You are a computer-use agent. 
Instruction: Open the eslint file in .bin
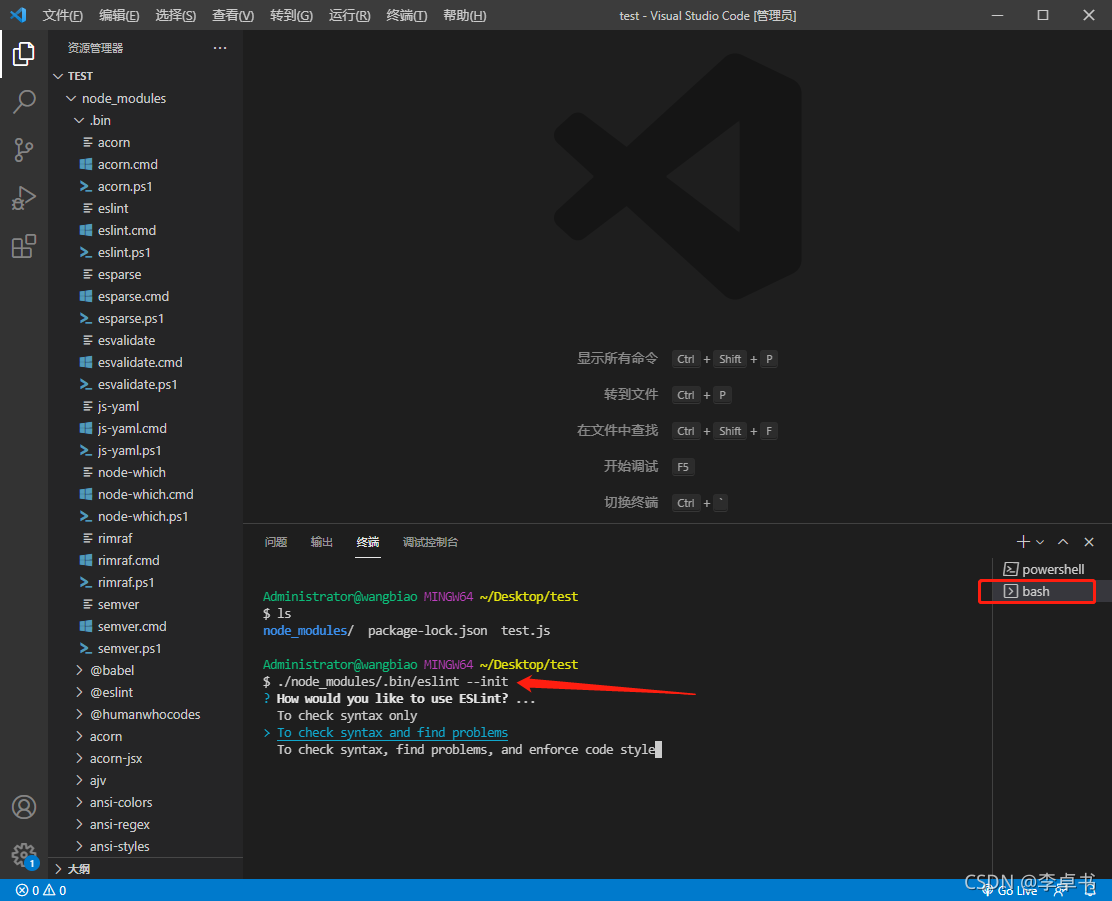(113, 208)
